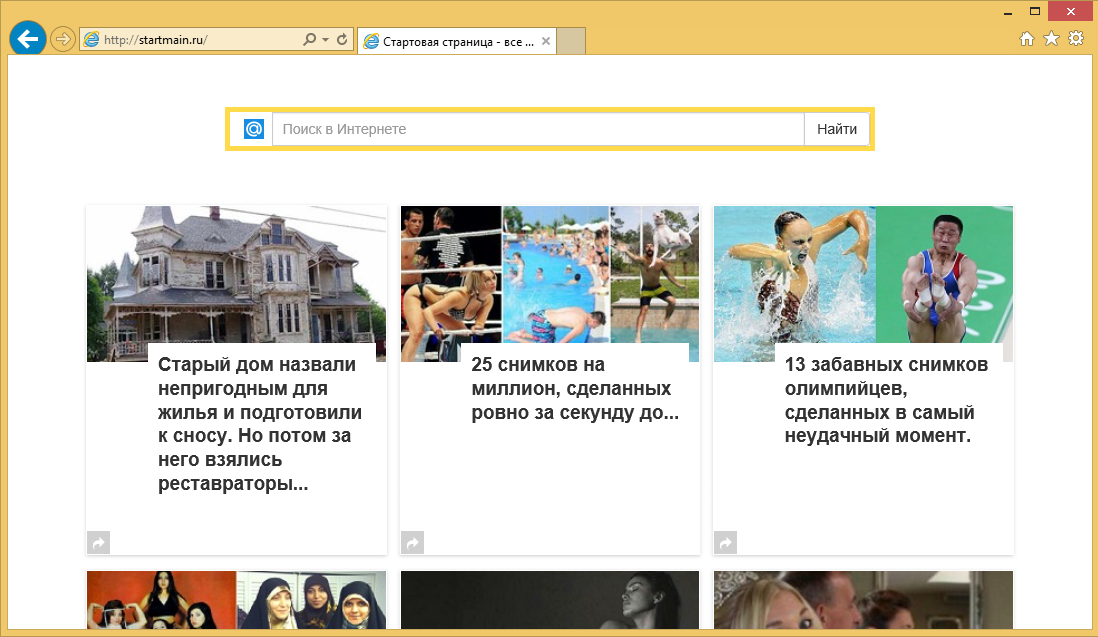Click the forward navigation arrow
The width and height of the screenshot is (1098, 637).
(62, 38)
